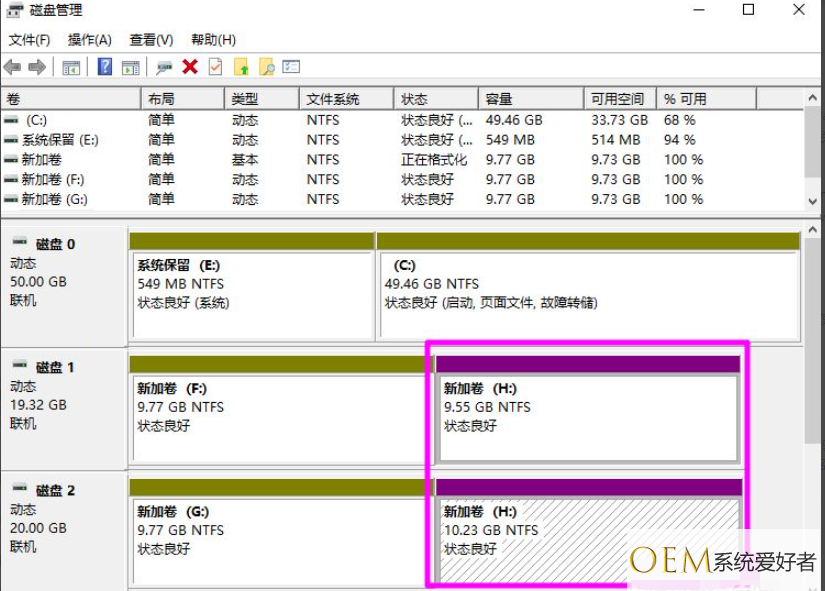Click the Back arrow toolbar icon
Image resolution: width=825 pixels, height=591 pixels.
click(x=12, y=67)
